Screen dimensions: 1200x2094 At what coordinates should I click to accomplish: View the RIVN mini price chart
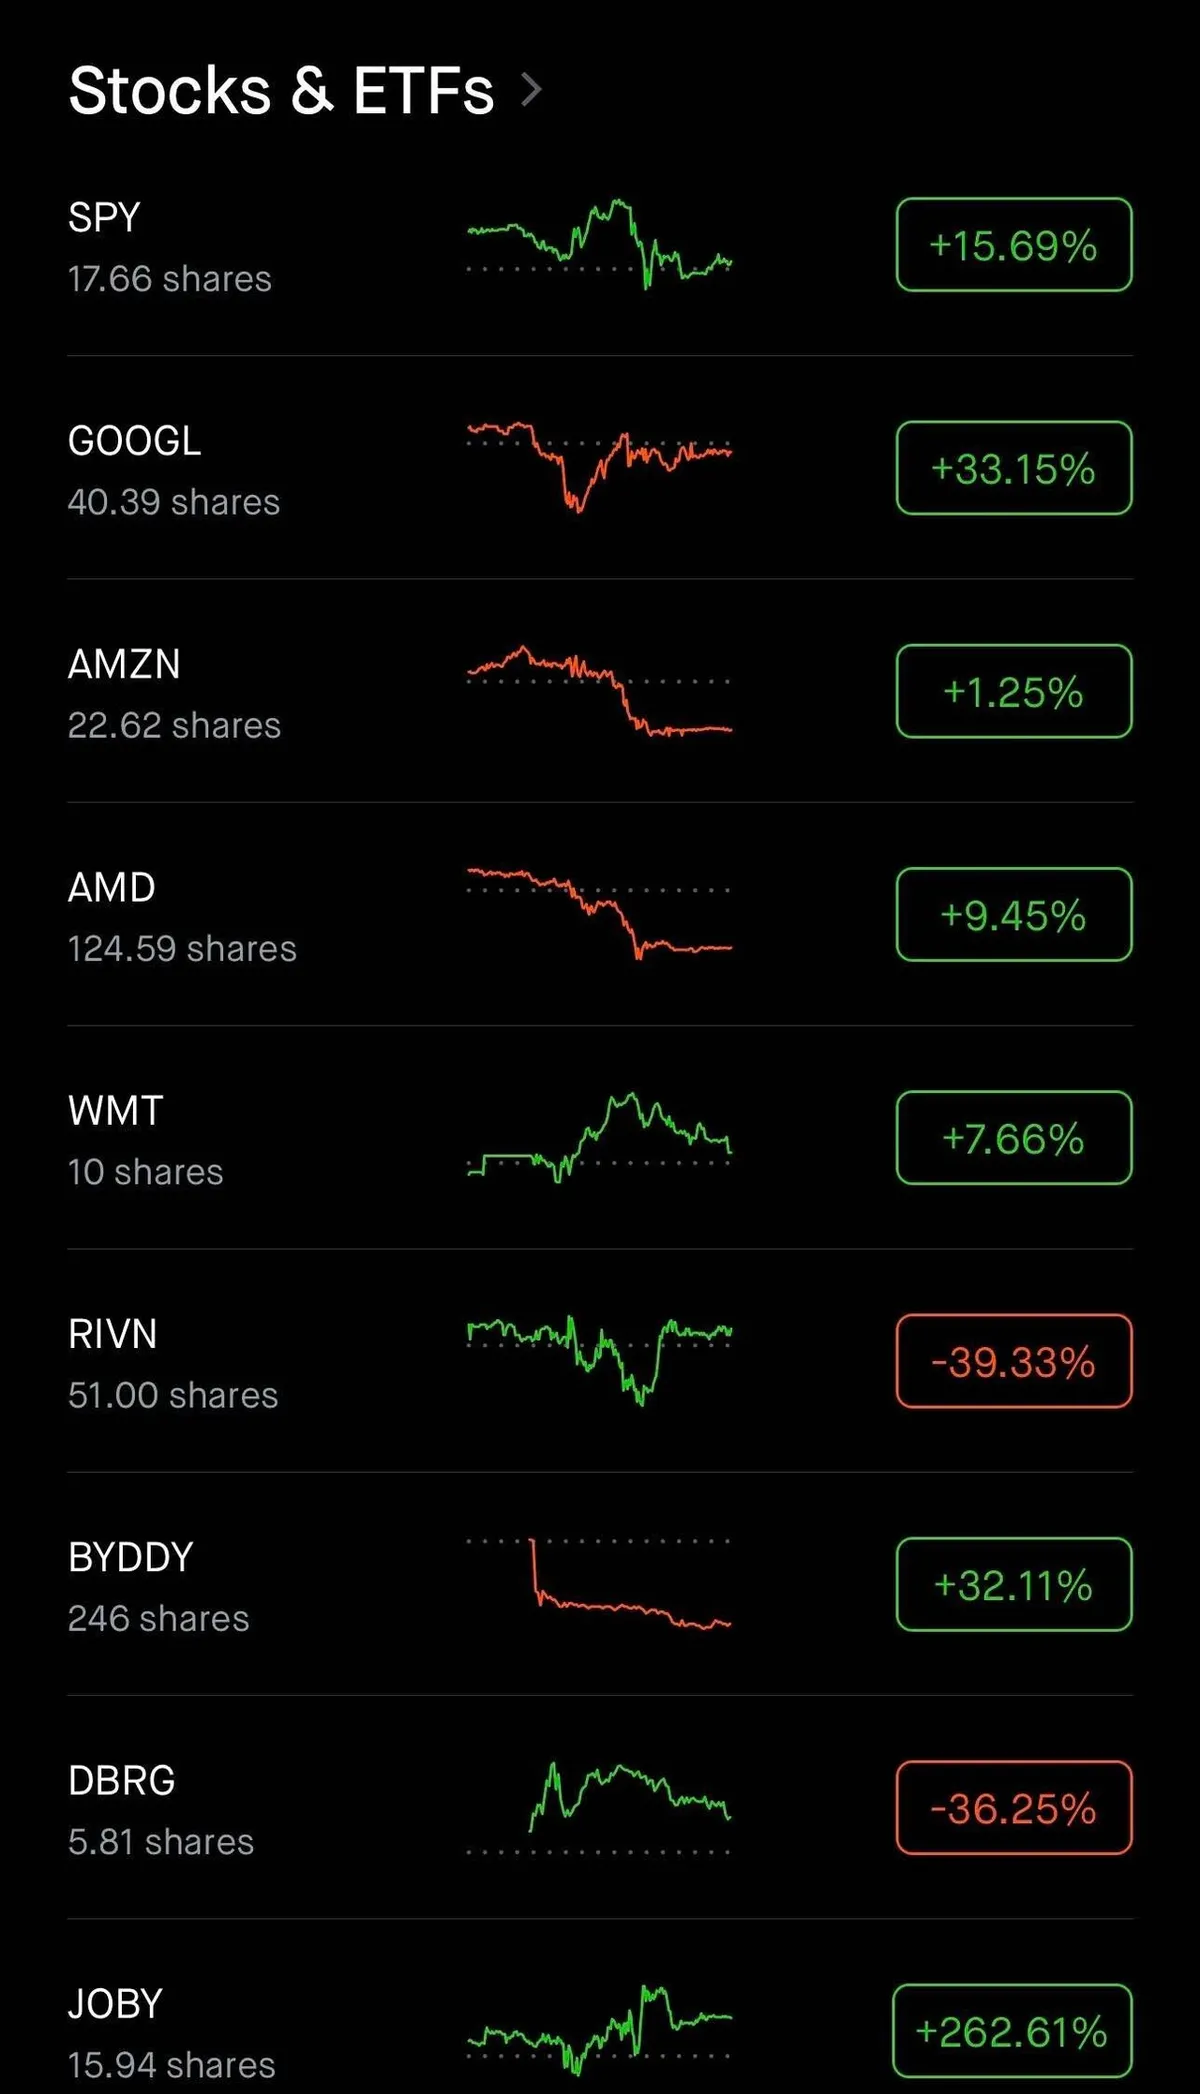coord(599,1358)
